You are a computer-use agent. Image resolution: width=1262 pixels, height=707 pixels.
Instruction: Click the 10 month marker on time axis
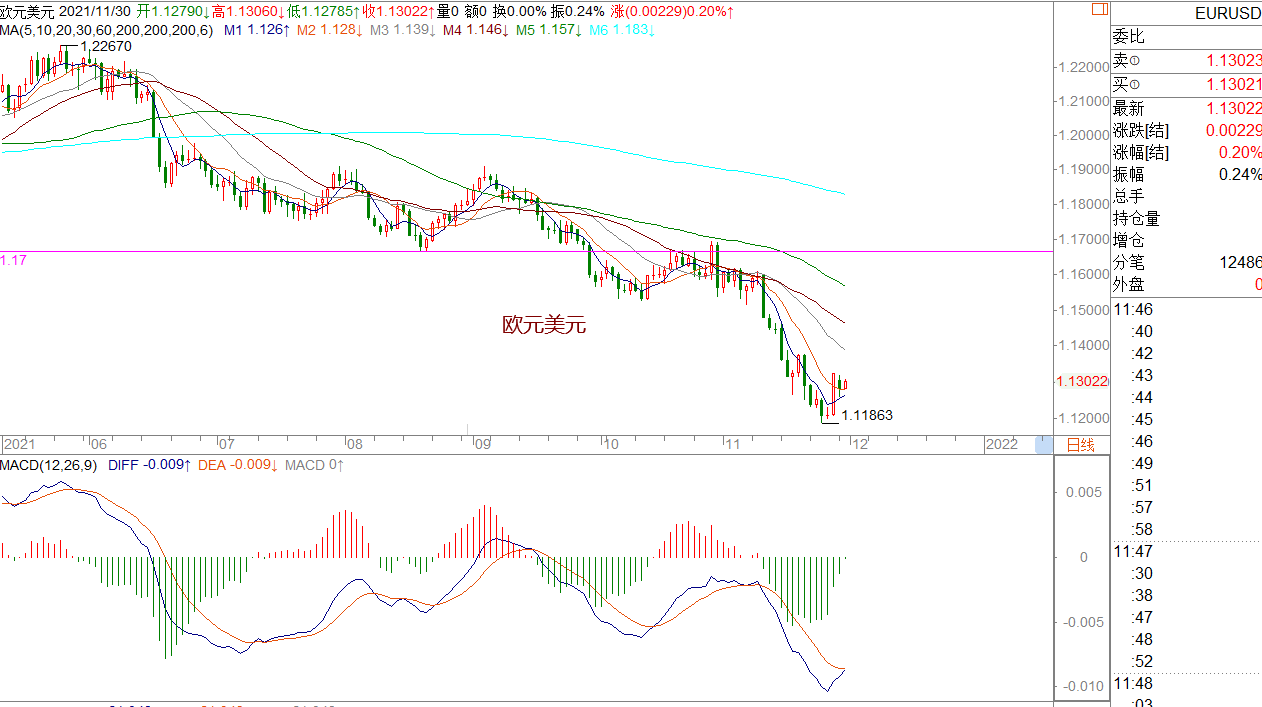point(613,444)
